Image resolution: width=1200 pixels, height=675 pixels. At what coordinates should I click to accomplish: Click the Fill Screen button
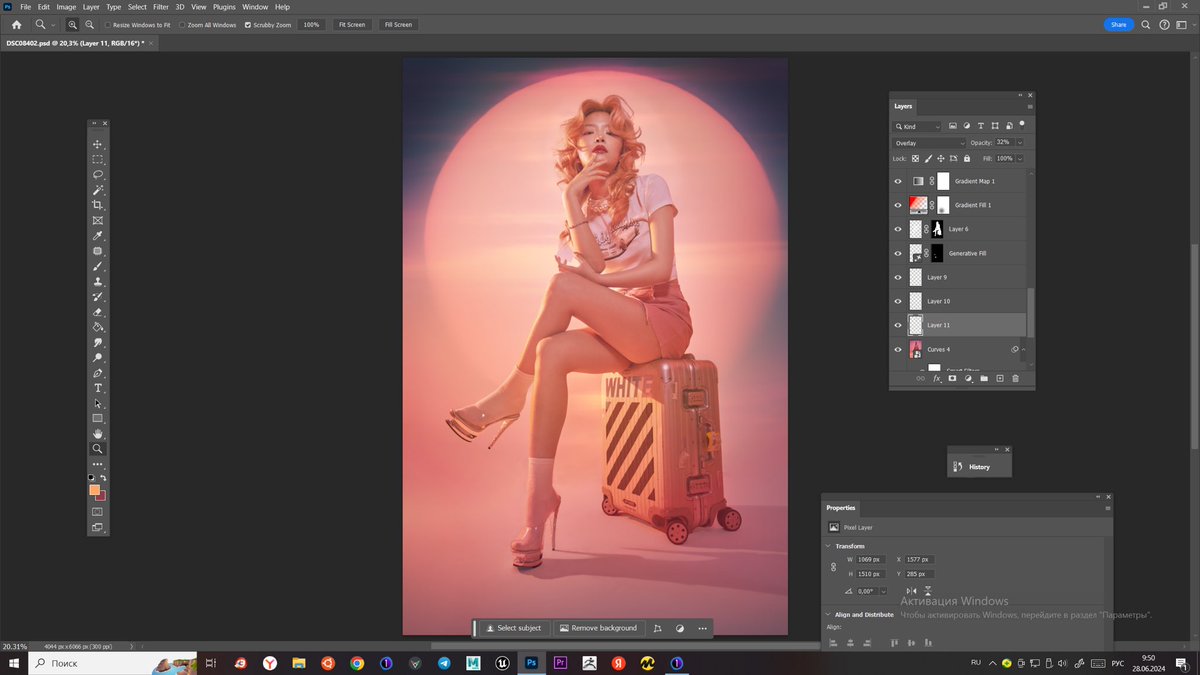(398, 24)
